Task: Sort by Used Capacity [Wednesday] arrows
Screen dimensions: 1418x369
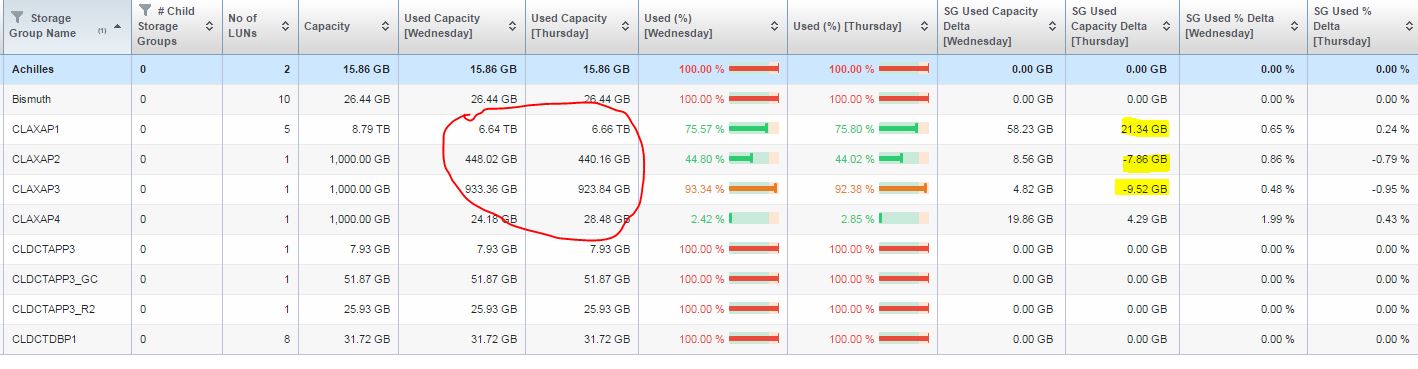Action: coord(513,26)
